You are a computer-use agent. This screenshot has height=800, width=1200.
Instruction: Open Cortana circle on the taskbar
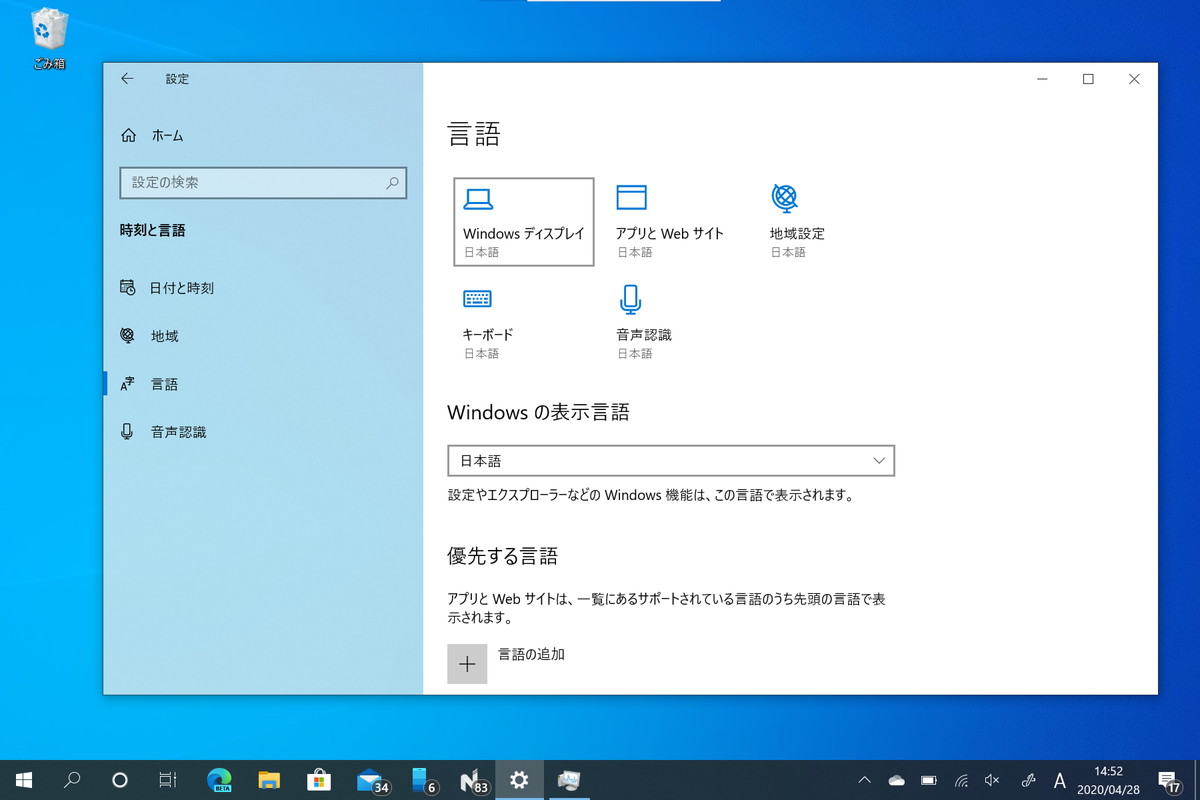(120, 780)
